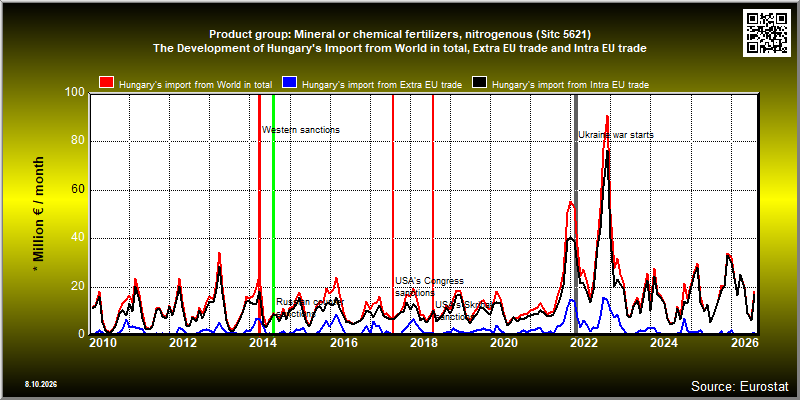
Task: Click the gray vertical Ukraine war marker line
Action: (x=576, y=214)
